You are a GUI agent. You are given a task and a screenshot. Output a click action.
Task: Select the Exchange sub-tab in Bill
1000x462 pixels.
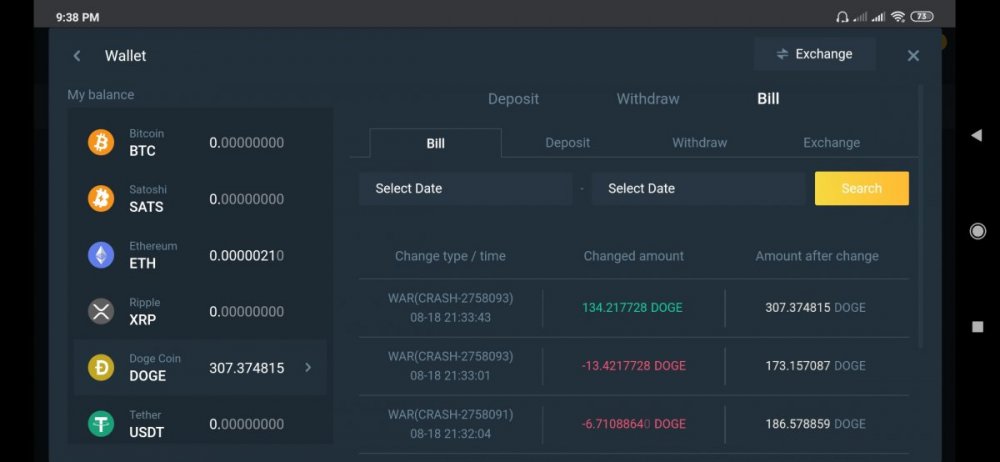(x=831, y=143)
